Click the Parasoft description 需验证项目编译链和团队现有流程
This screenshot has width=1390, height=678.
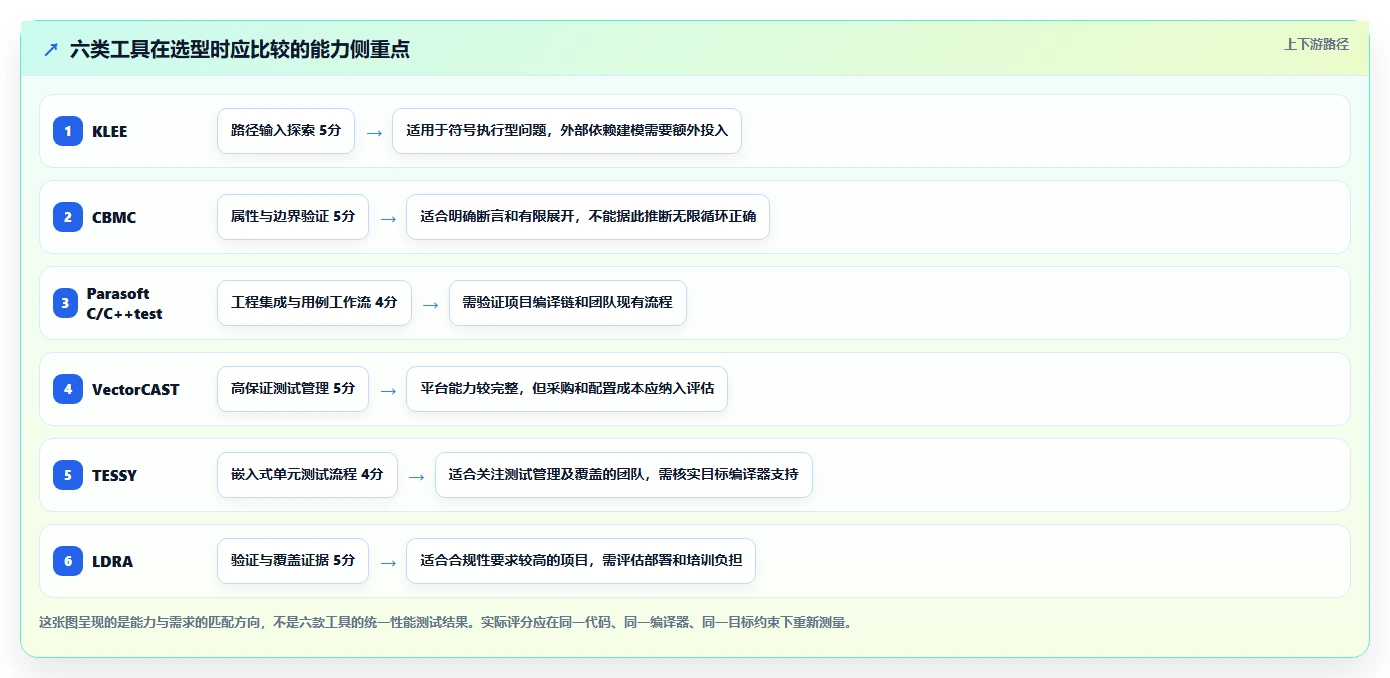click(x=568, y=303)
